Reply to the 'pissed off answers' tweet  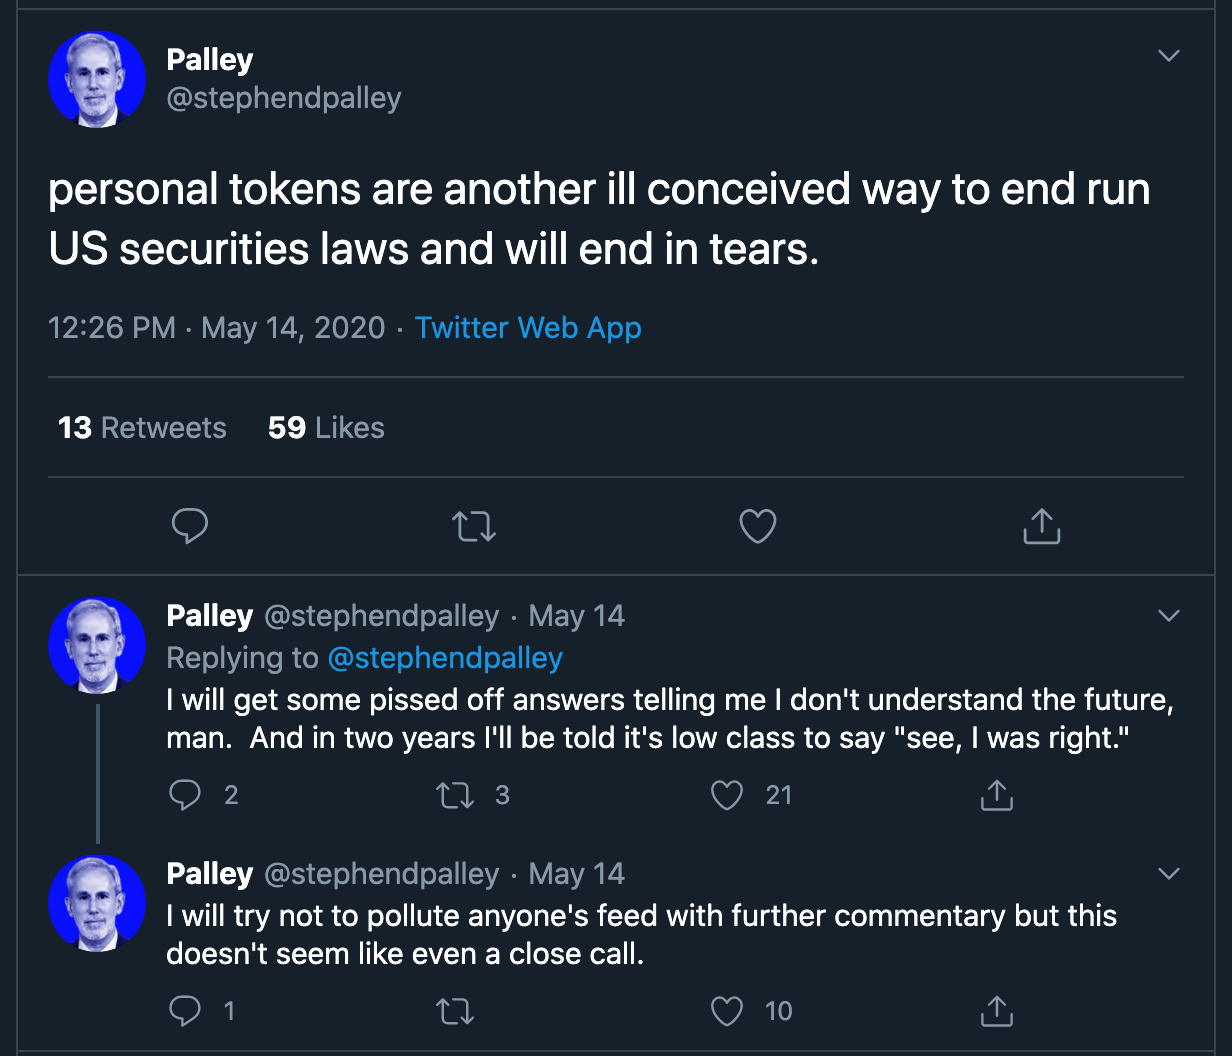coord(185,795)
